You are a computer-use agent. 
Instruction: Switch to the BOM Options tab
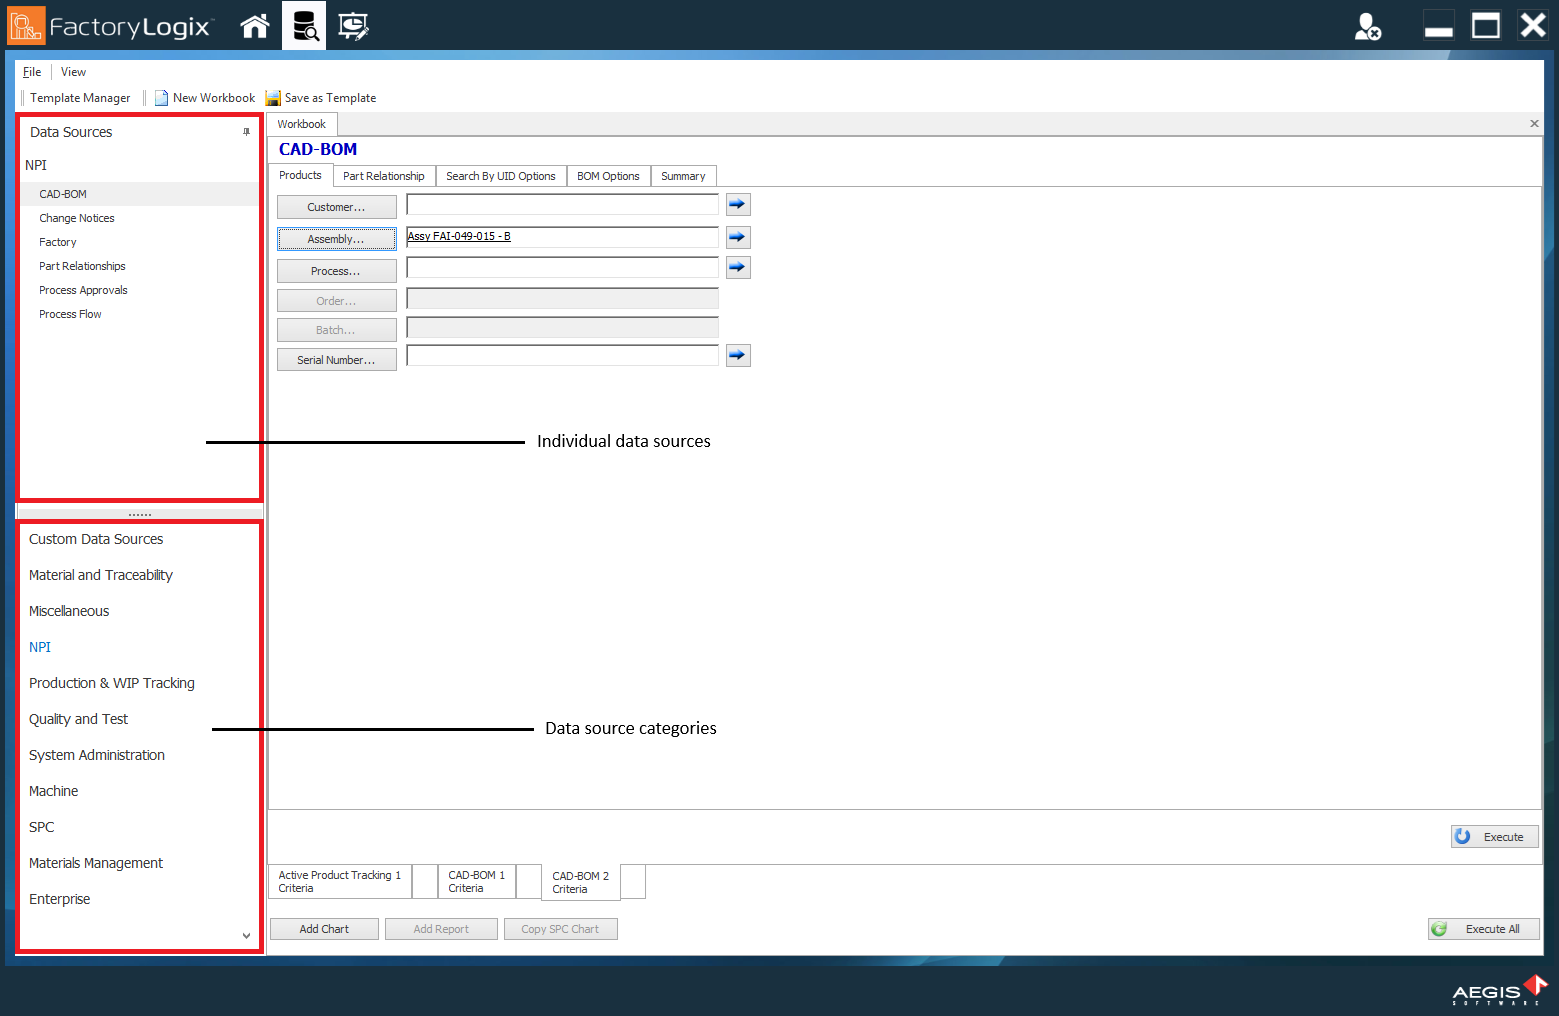click(x=608, y=176)
